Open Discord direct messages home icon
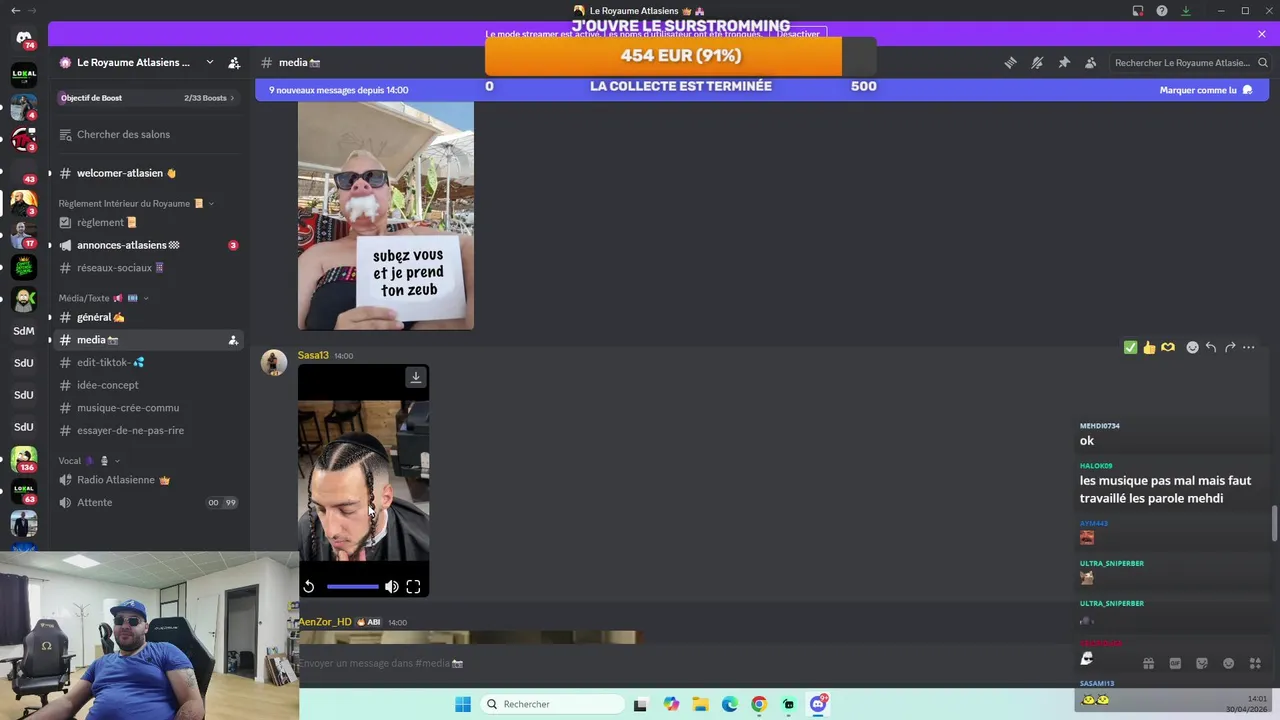Viewport: 1280px width, 720px height. [24, 37]
